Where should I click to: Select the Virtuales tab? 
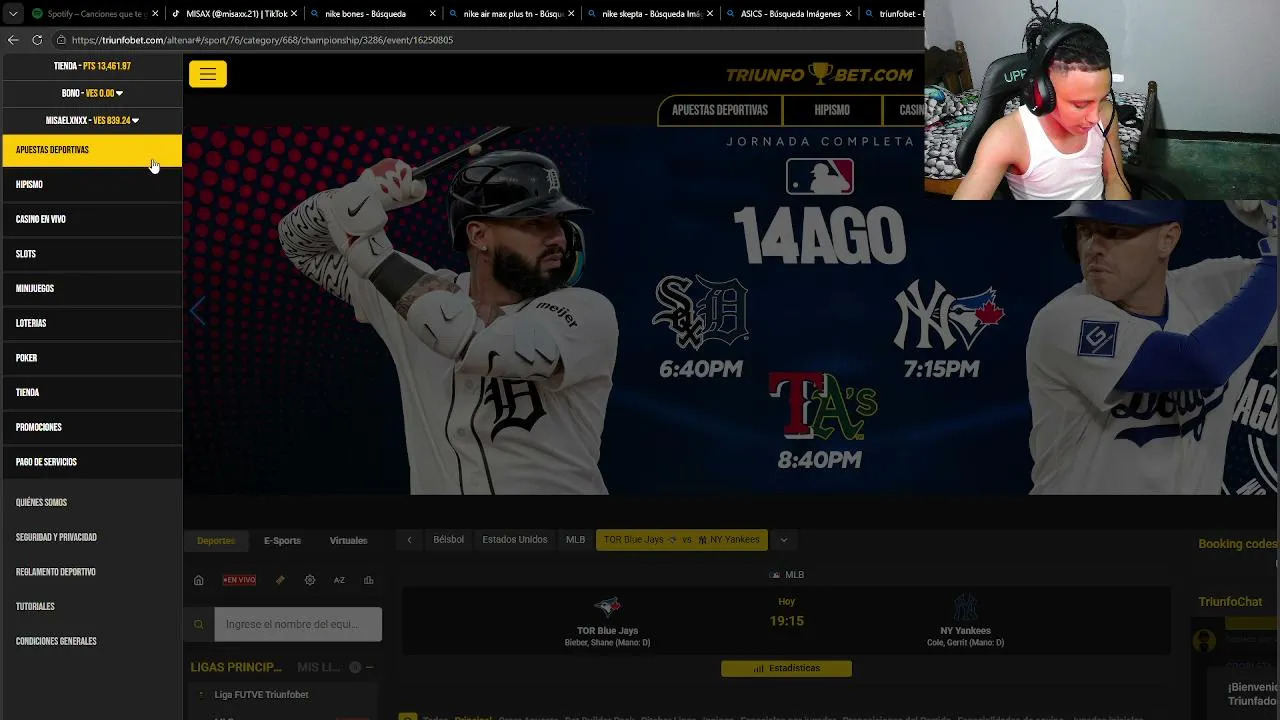348,540
